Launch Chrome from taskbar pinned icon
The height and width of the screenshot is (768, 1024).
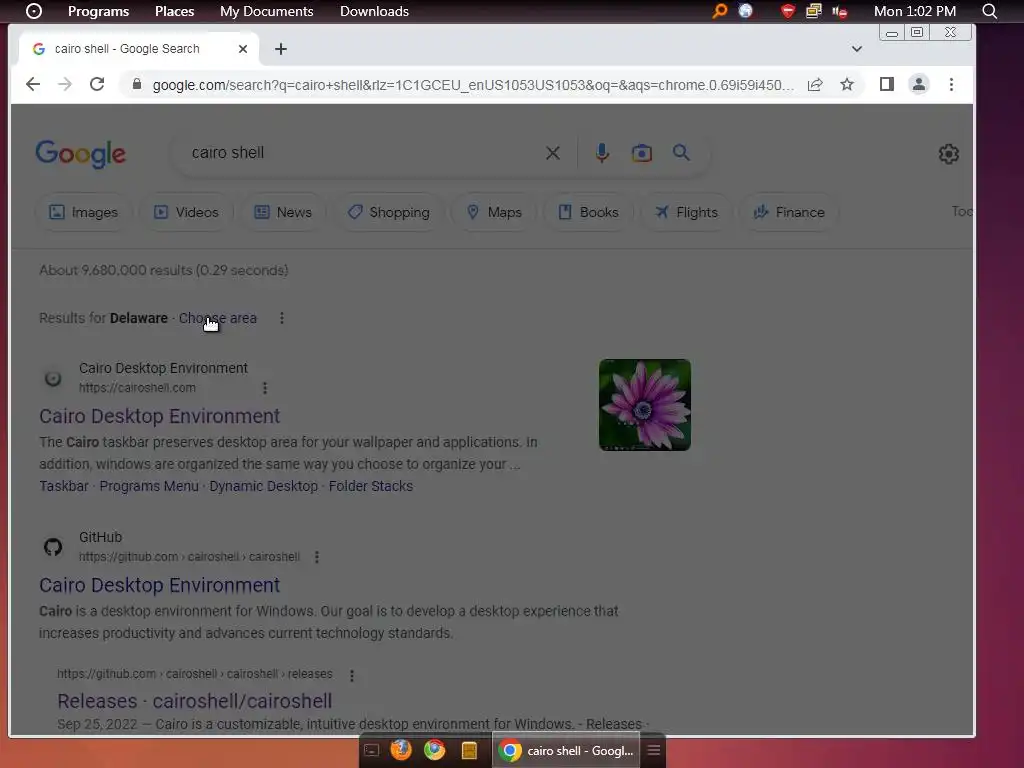(434, 750)
